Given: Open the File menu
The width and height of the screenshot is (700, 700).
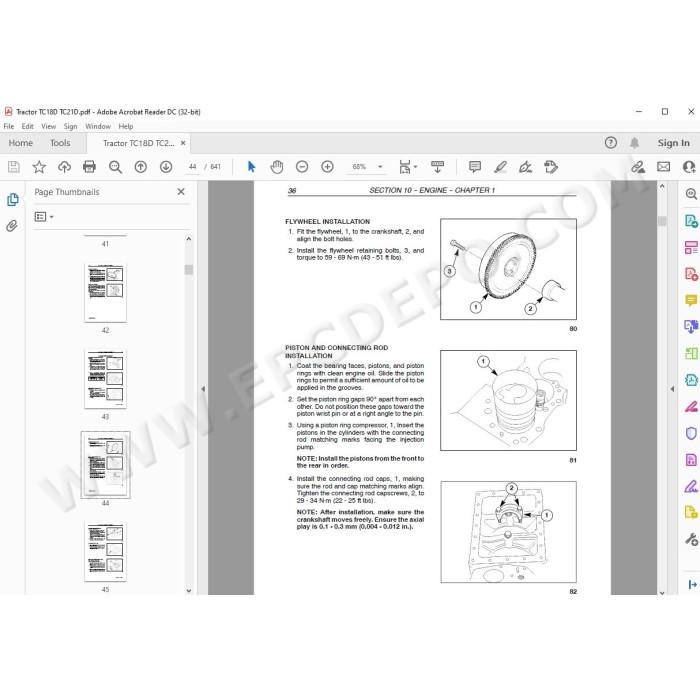Looking at the screenshot, I should point(8,126).
